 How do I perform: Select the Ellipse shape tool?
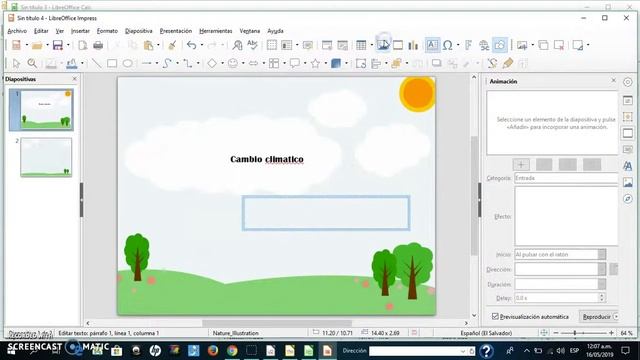pos(128,63)
